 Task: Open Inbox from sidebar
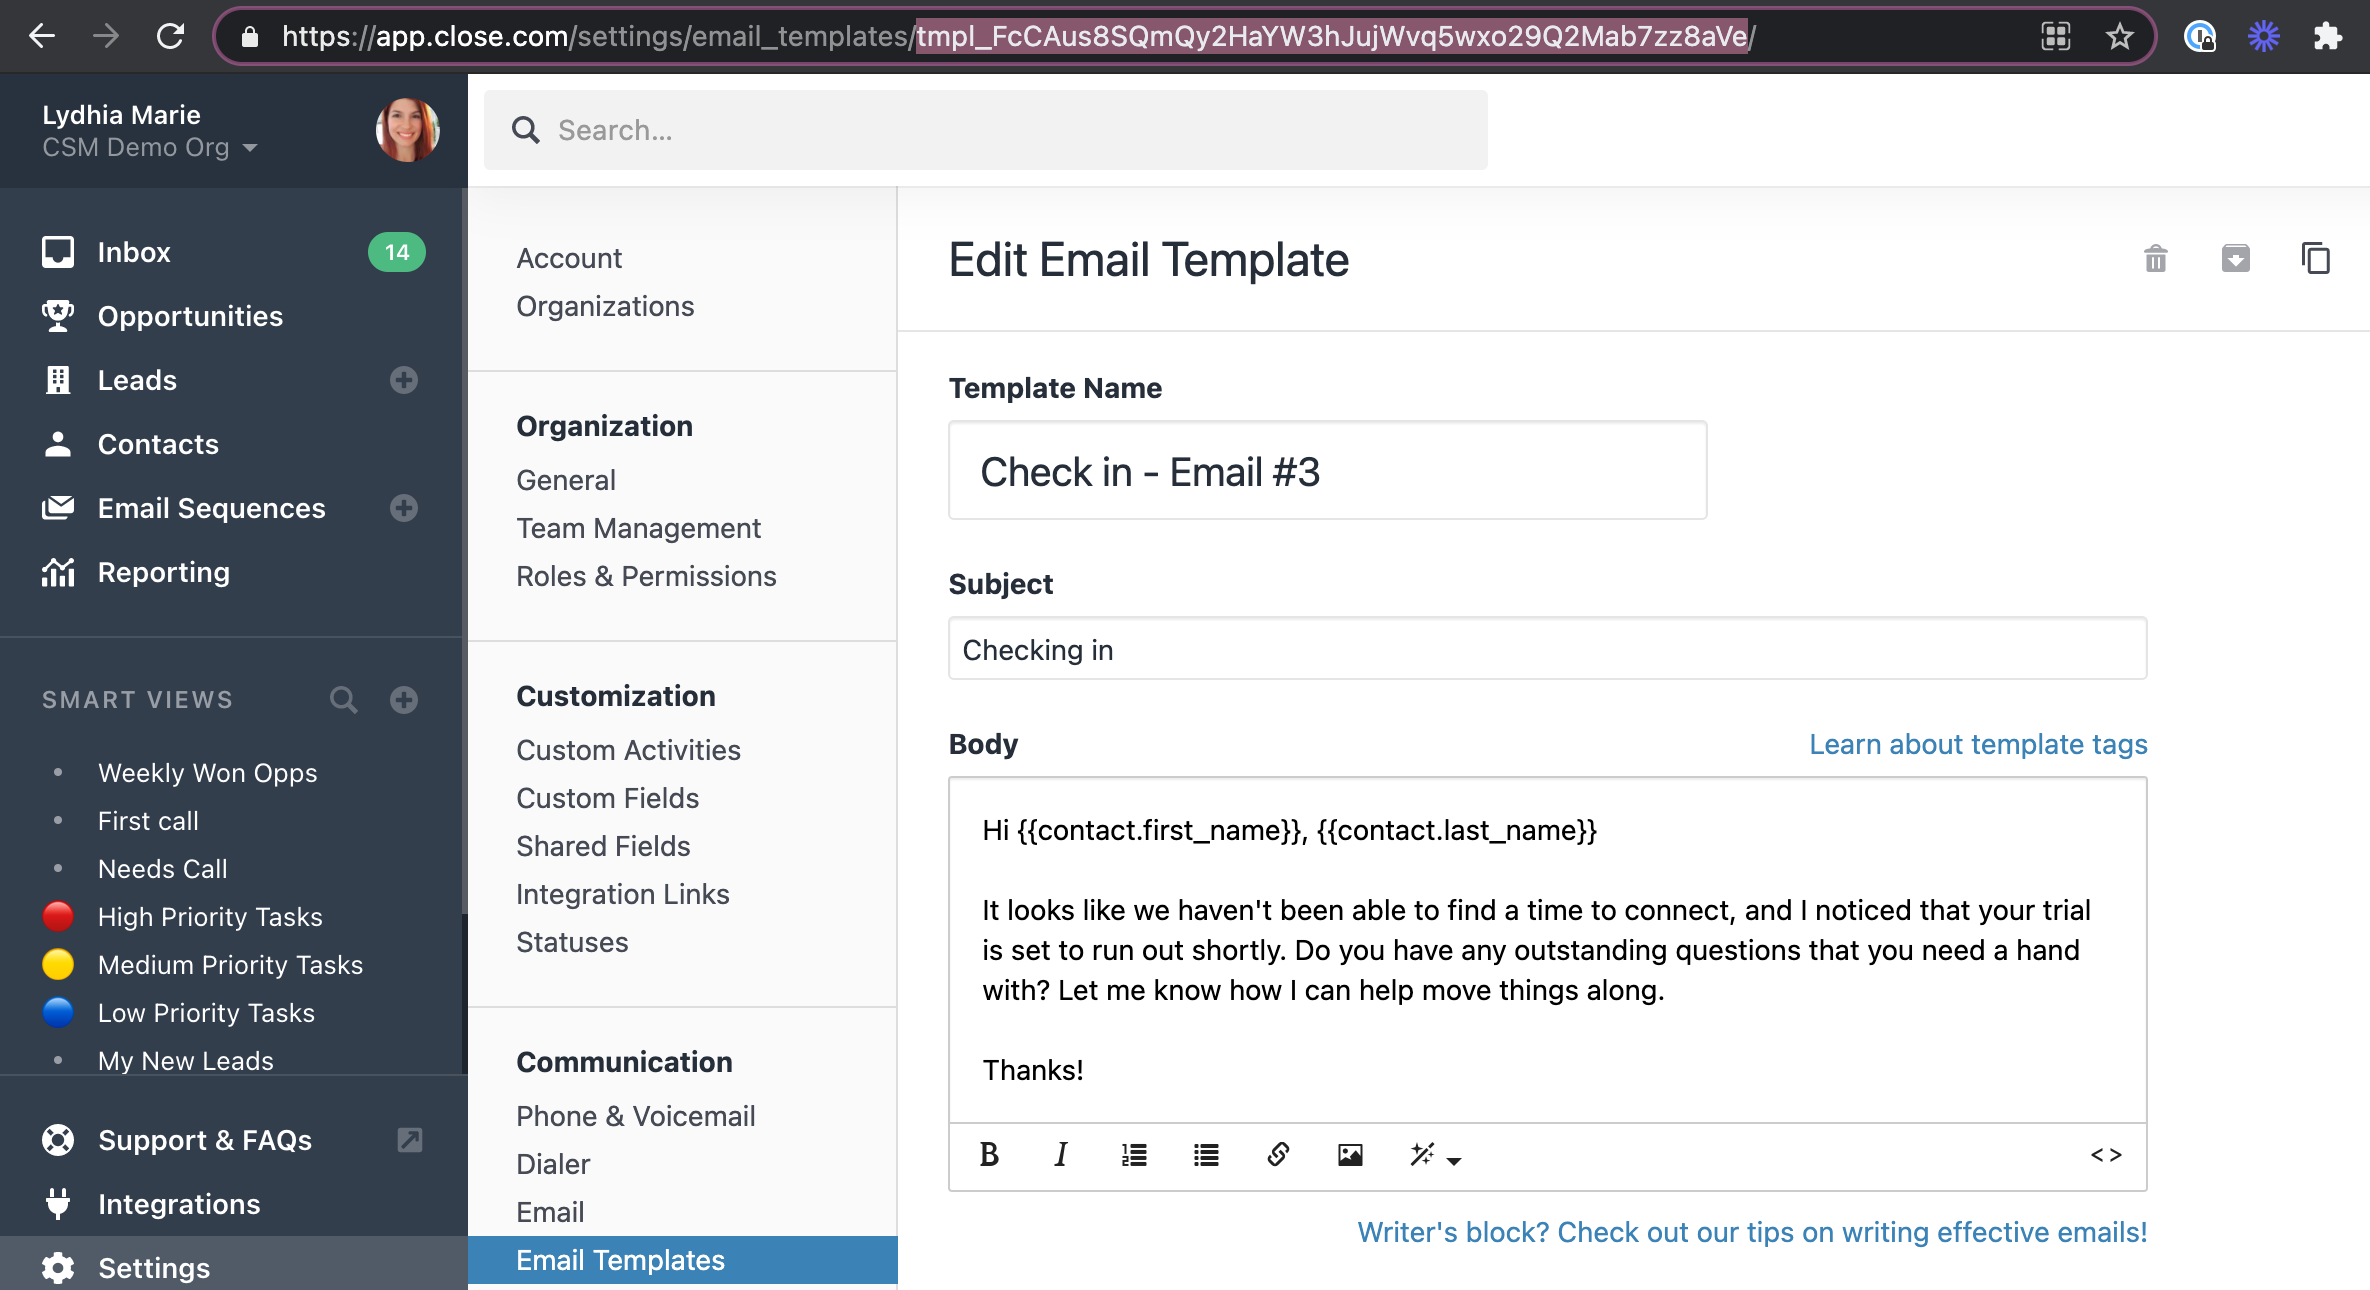click(134, 252)
